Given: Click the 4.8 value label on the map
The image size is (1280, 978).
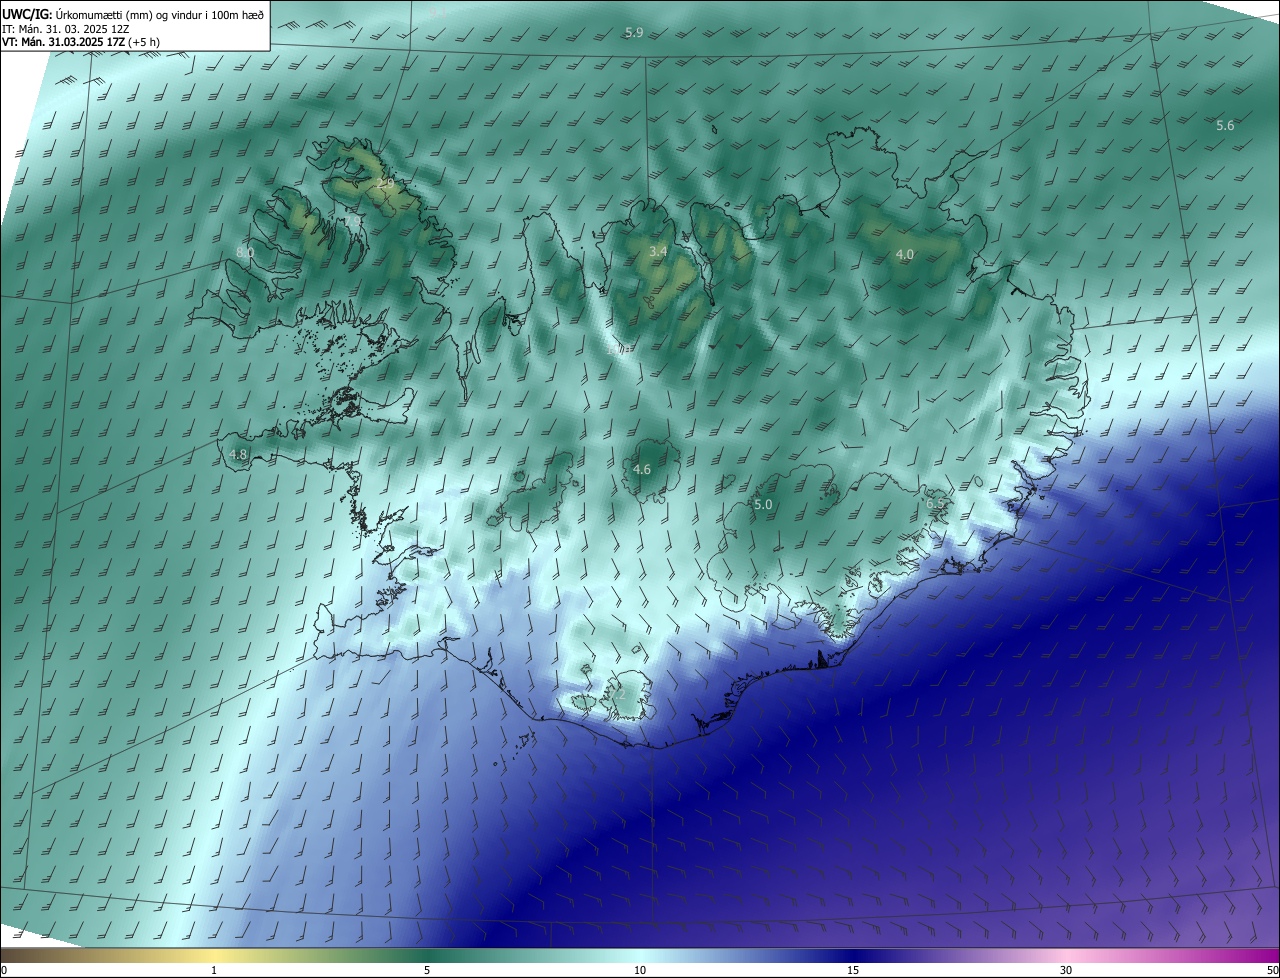Looking at the screenshot, I should point(238,454).
